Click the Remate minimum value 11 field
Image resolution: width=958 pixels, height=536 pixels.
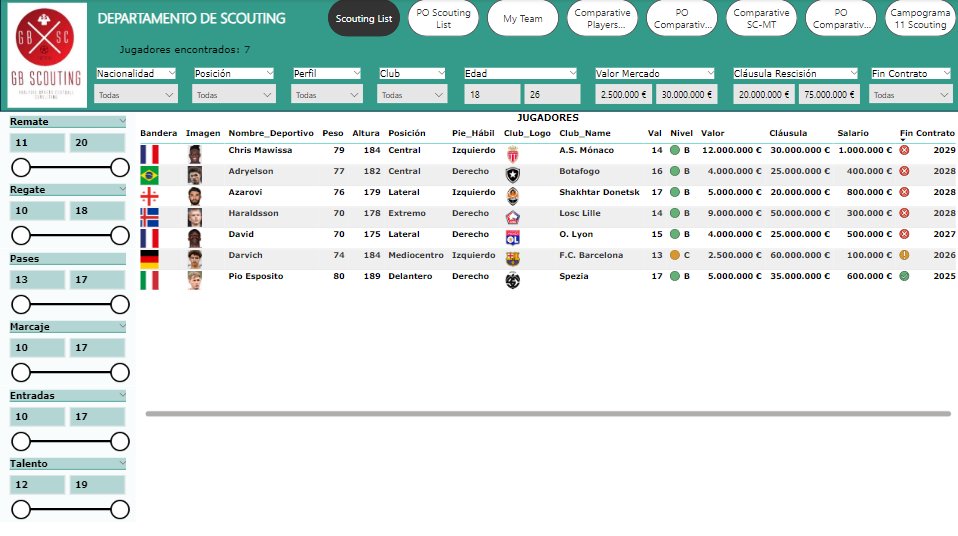coord(37,142)
